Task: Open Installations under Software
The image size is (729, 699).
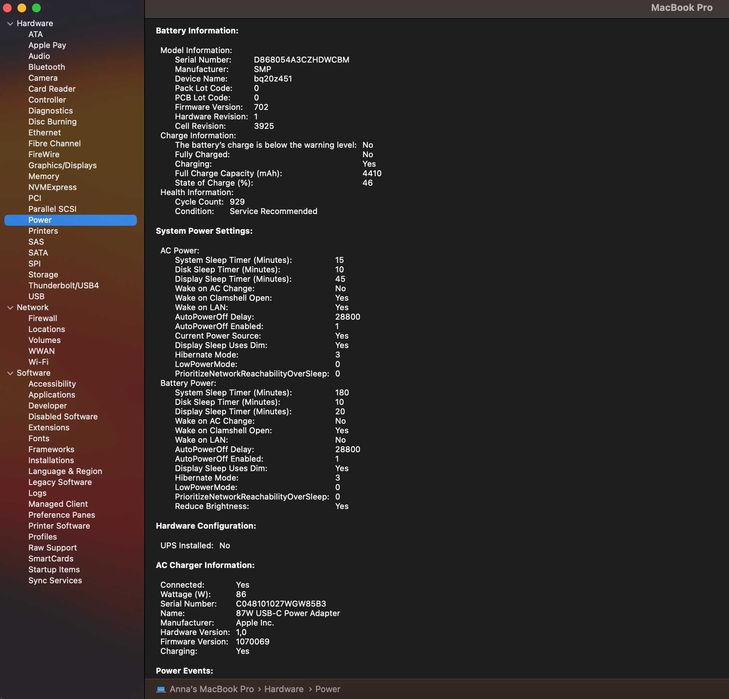Action: click(51, 460)
